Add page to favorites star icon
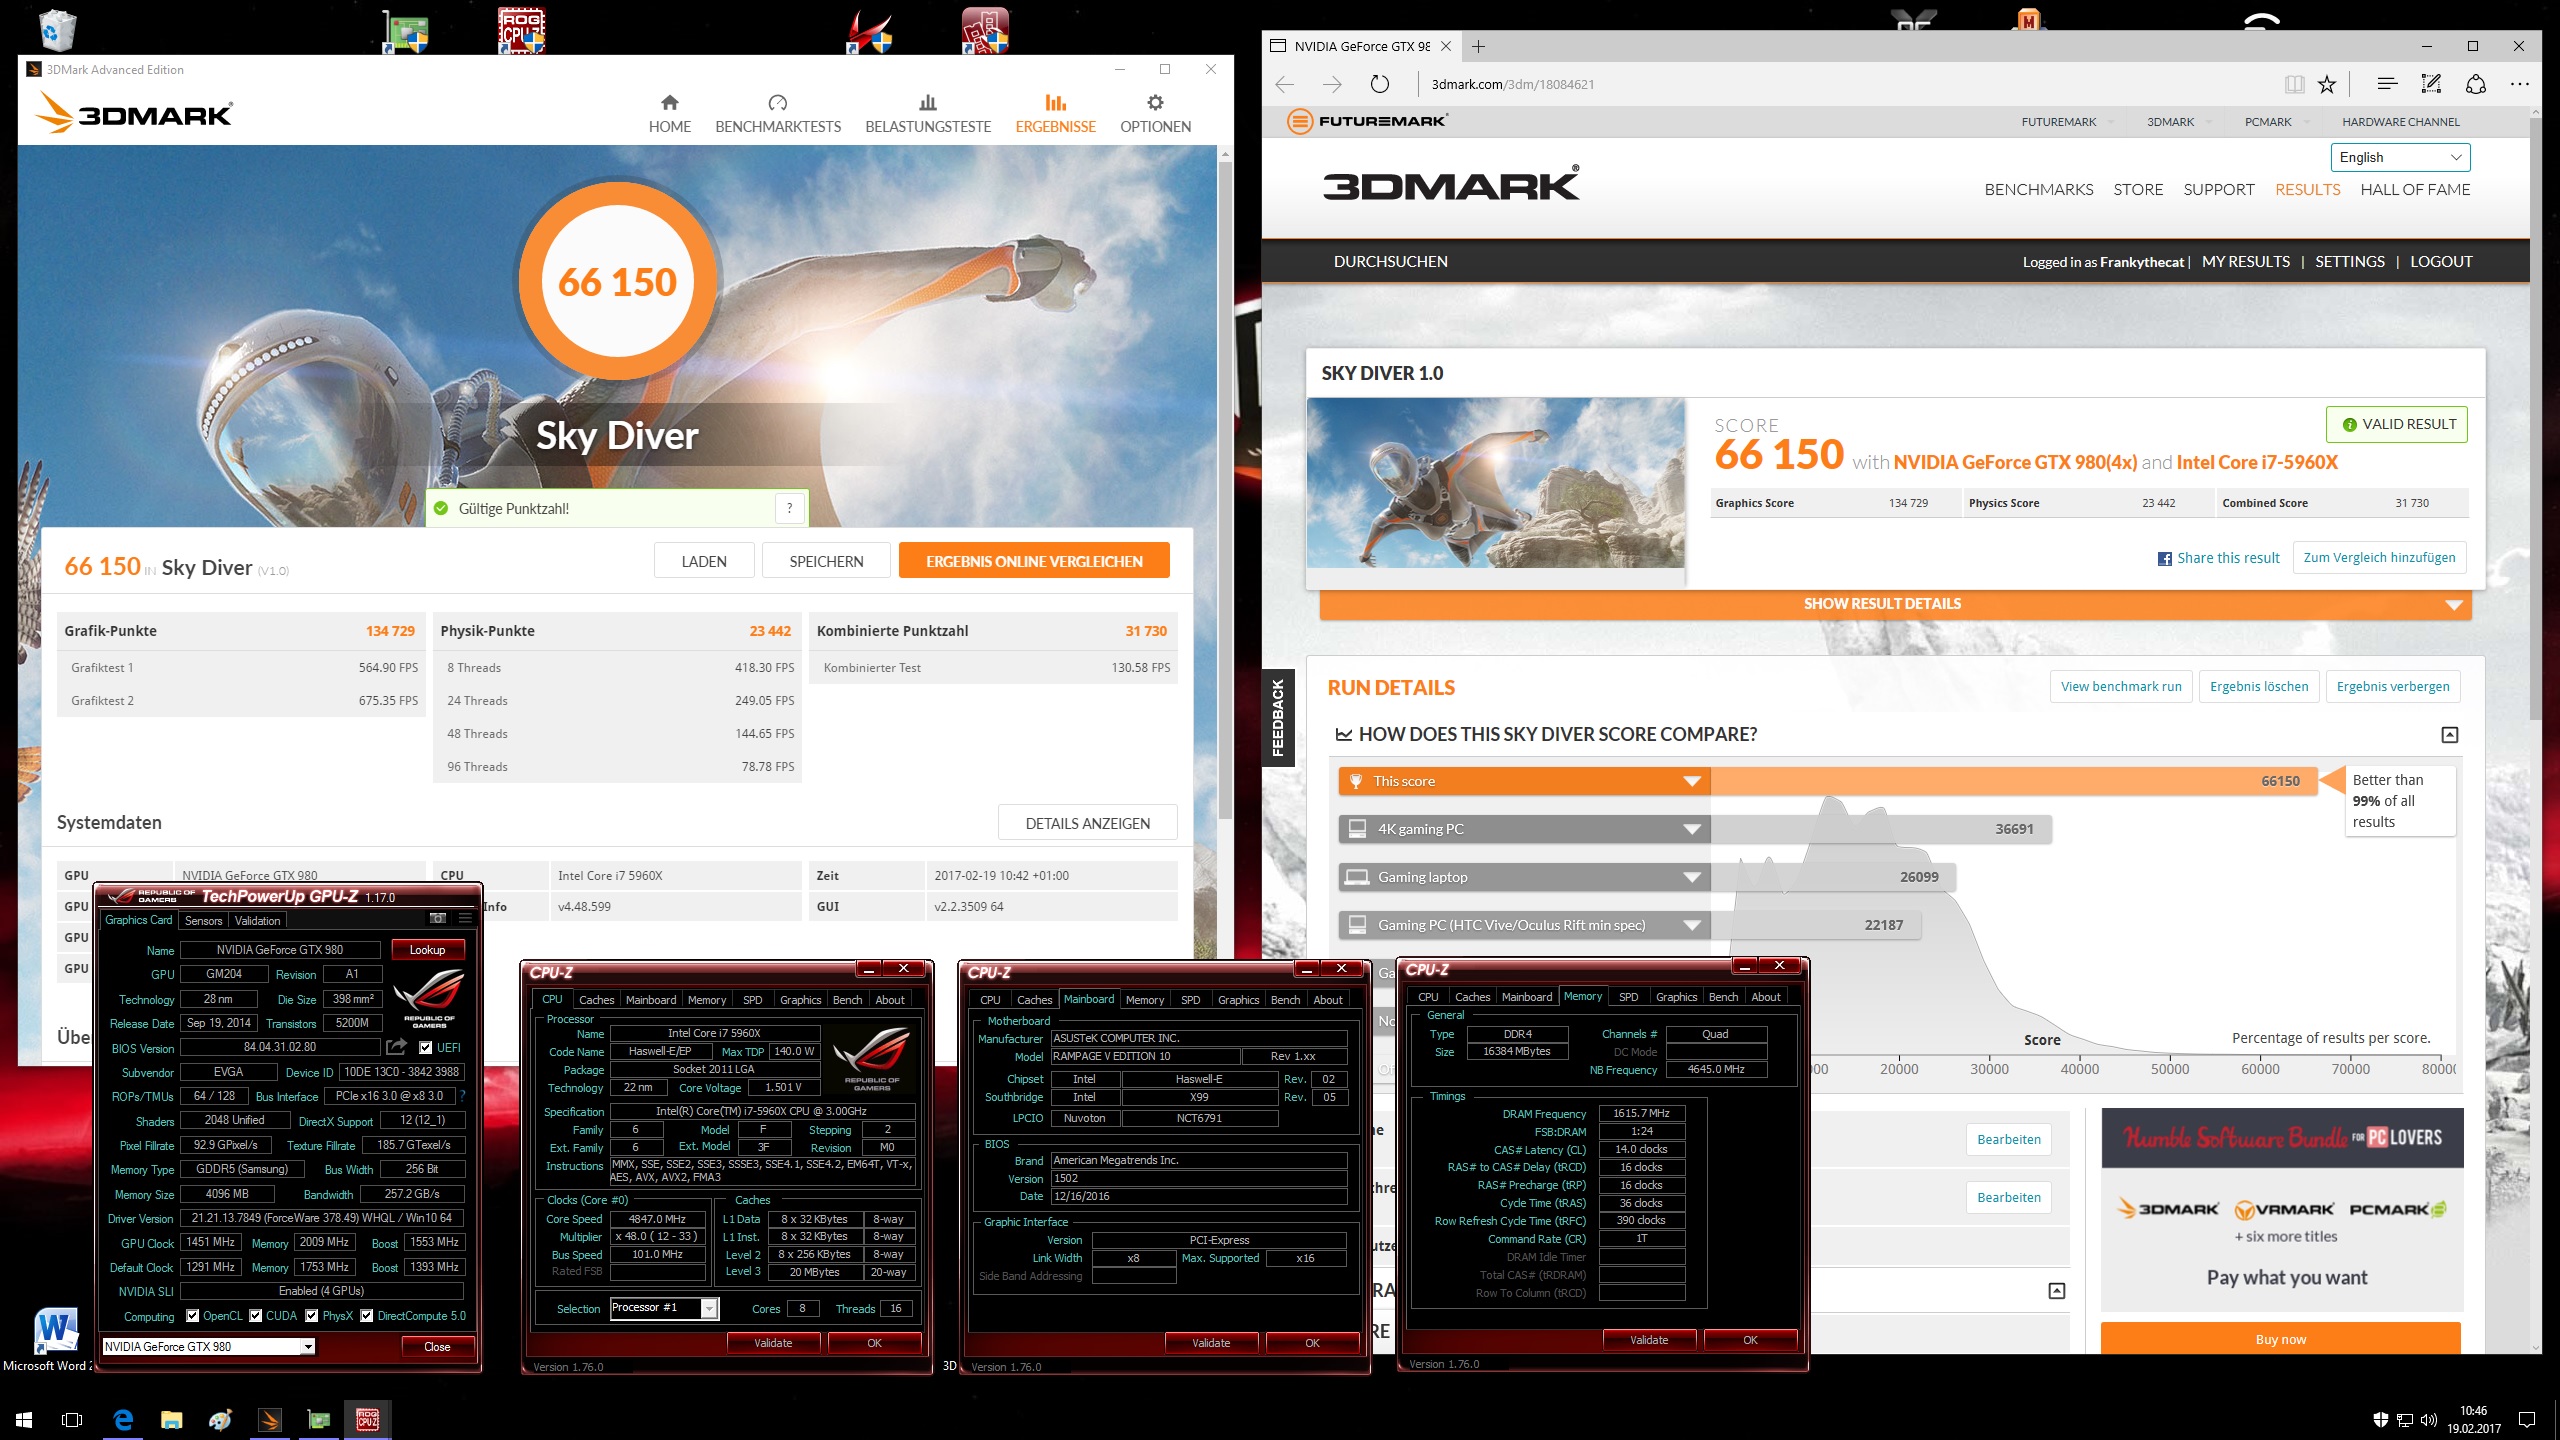This screenshot has height=1440, width=2560. coord(2327,84)
